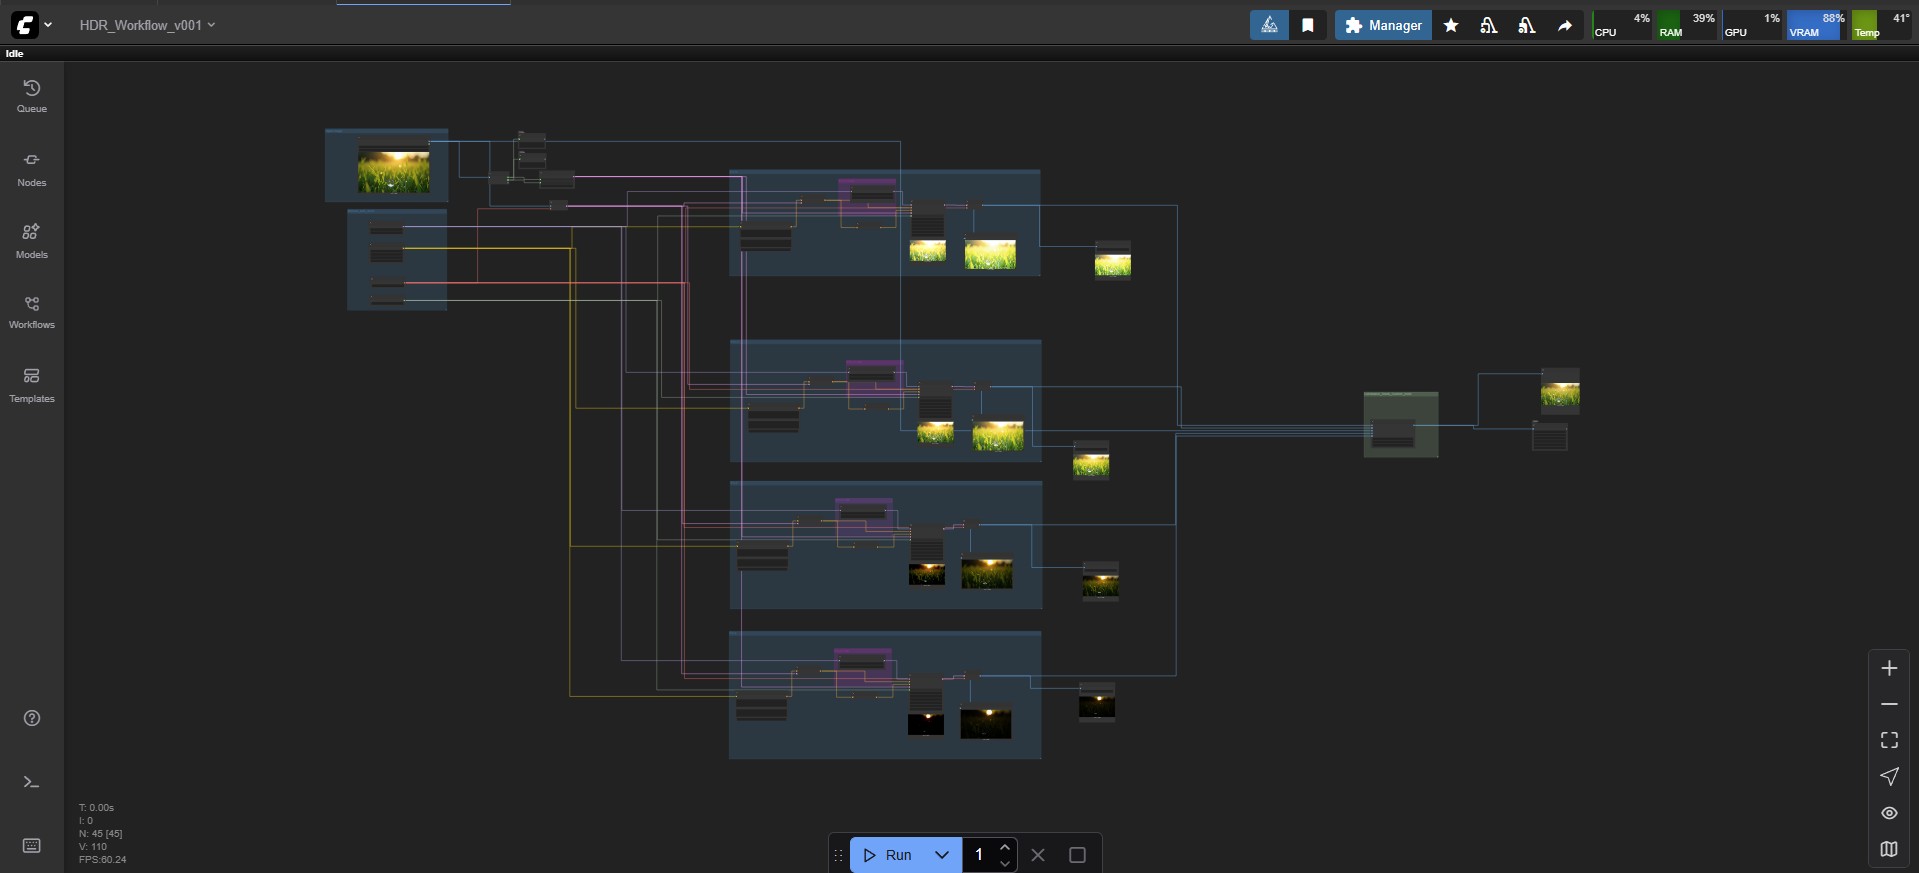
Task: Click the star favorites icon in toolbar
Action: tap(1451, 26)
